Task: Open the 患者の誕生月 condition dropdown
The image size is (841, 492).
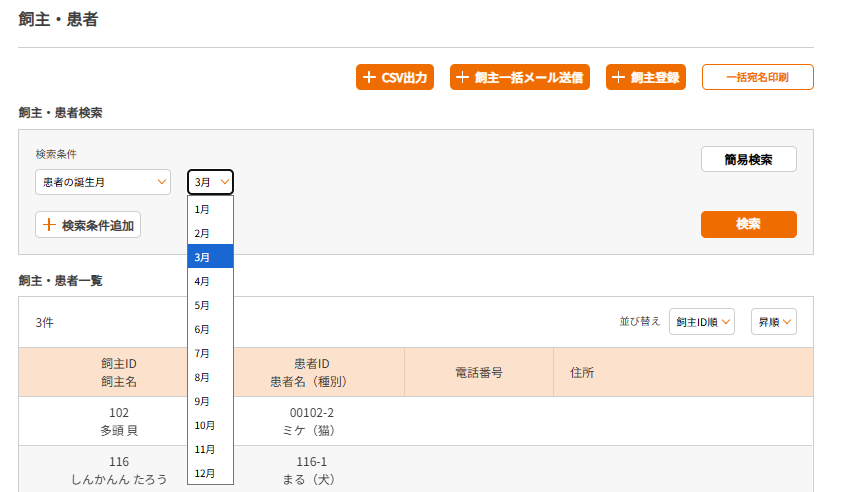Action: pyautogui.click(x=103, y=182)
